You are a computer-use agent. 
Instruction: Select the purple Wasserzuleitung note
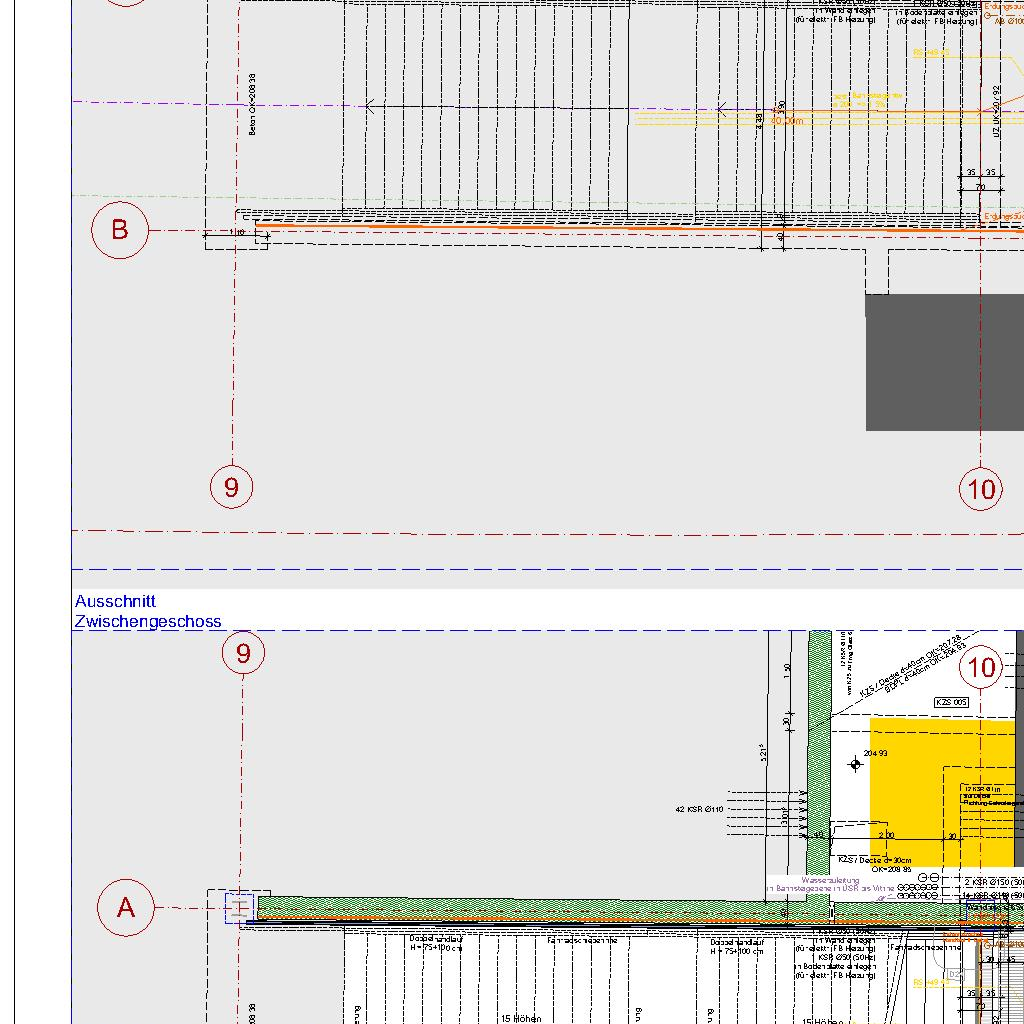coord(830,884)
